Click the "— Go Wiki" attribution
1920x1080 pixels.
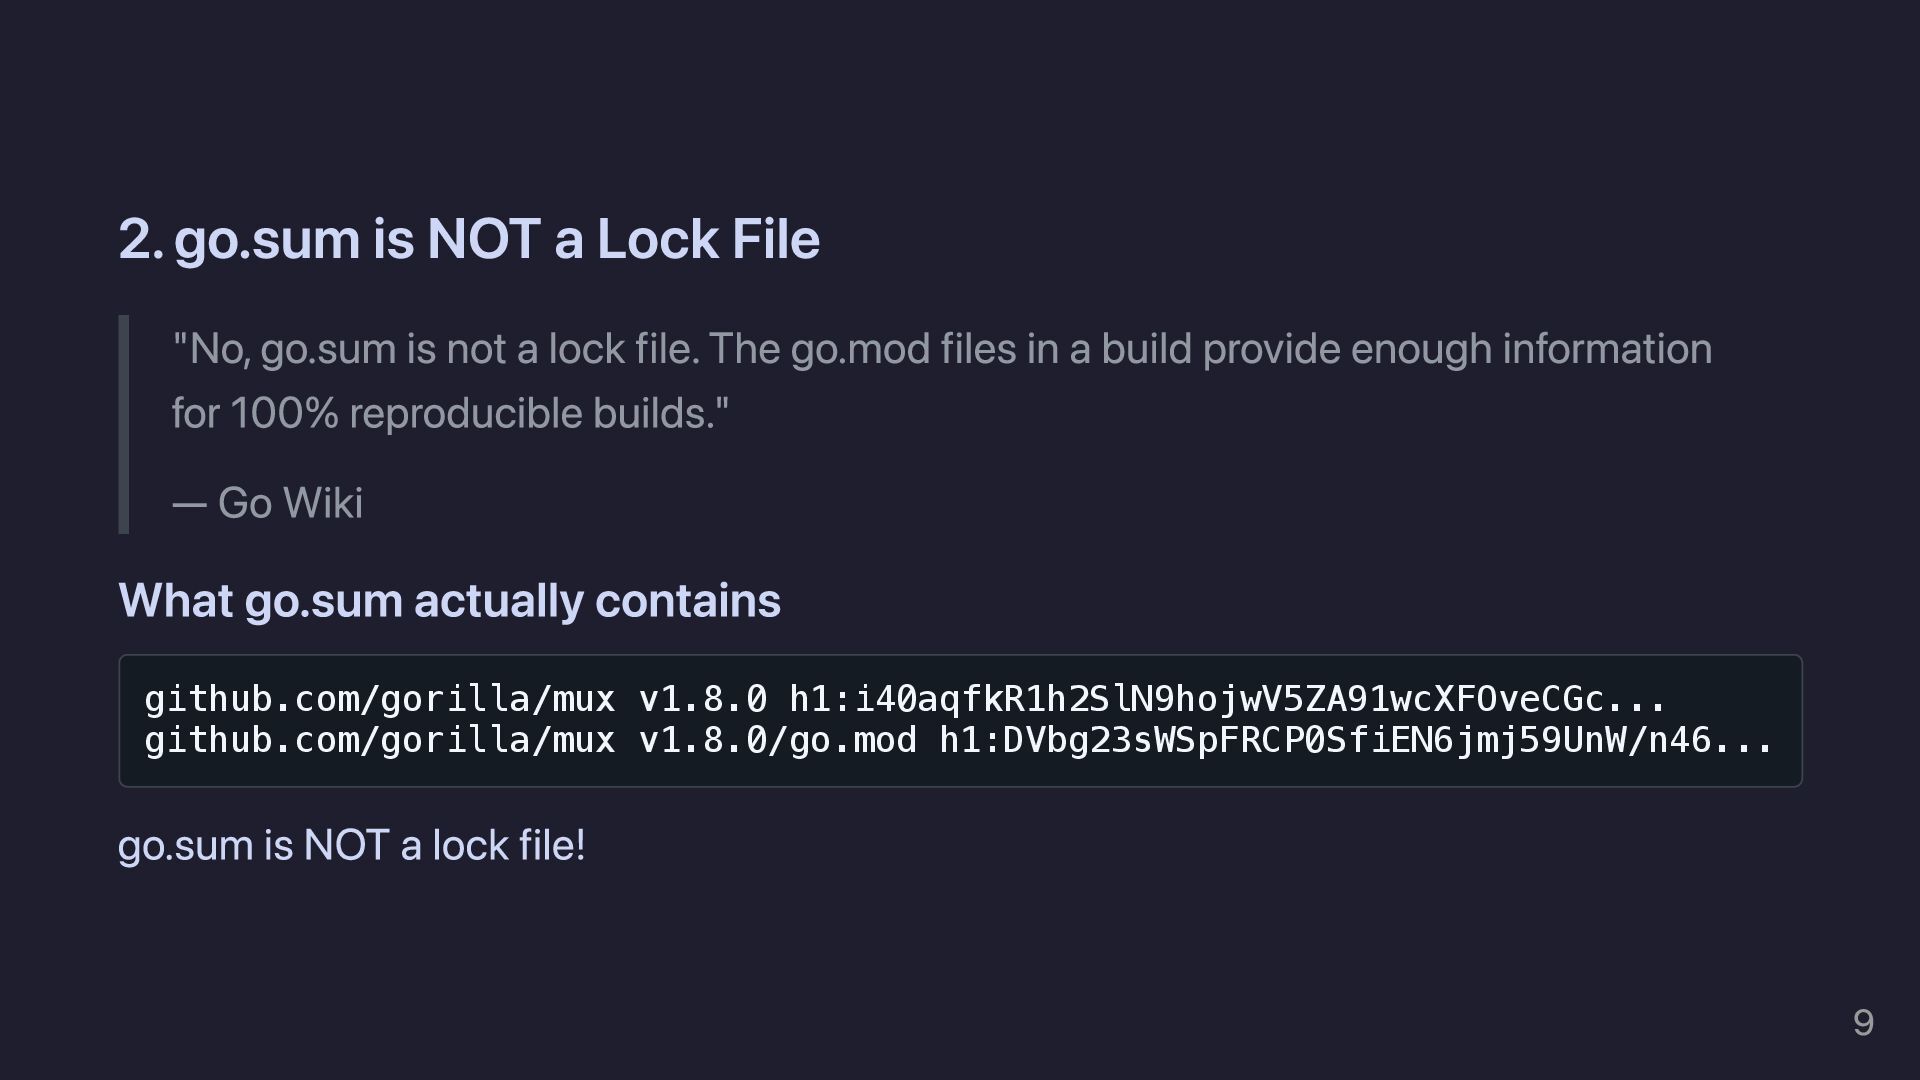[267, 503]
